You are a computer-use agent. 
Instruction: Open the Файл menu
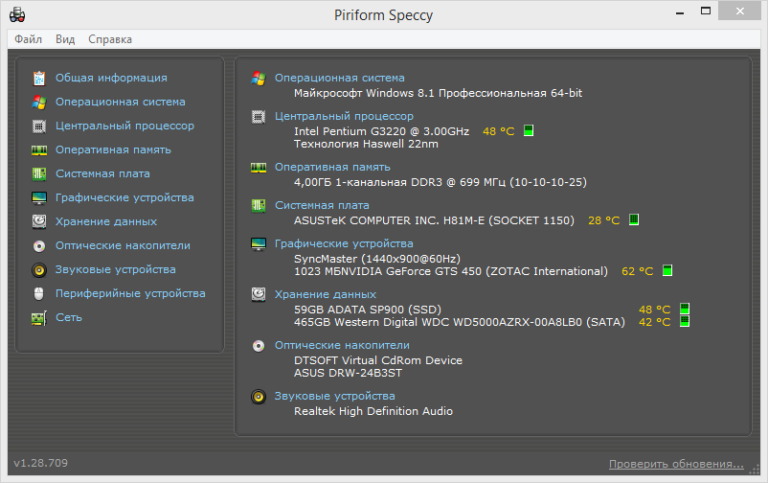pyautogui.click(x=28, y=39)
